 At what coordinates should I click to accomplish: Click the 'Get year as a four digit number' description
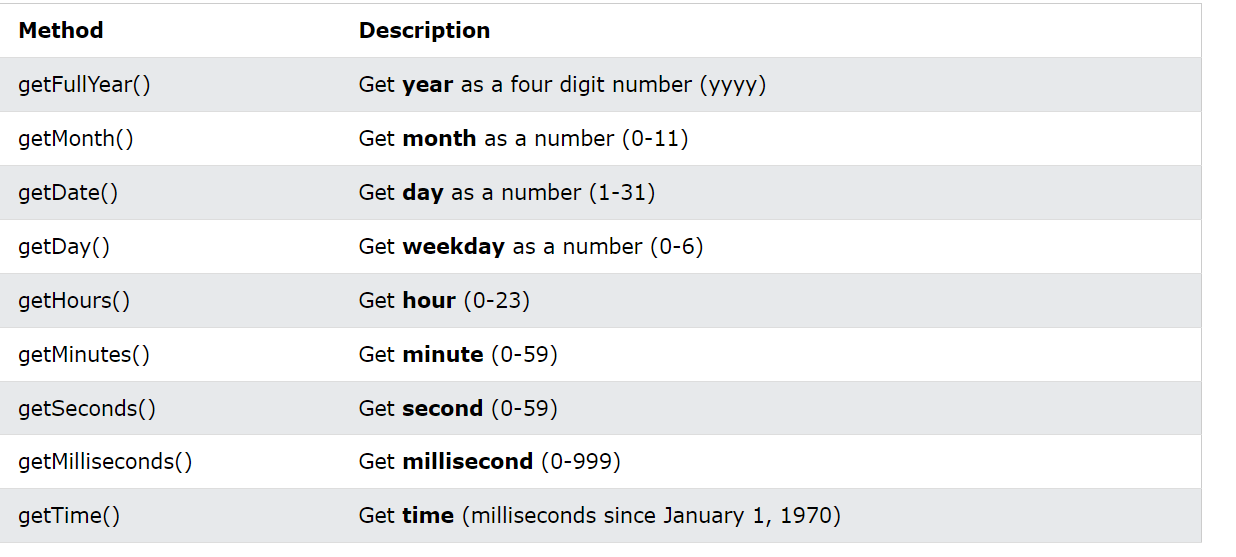[x=562, y=85]
